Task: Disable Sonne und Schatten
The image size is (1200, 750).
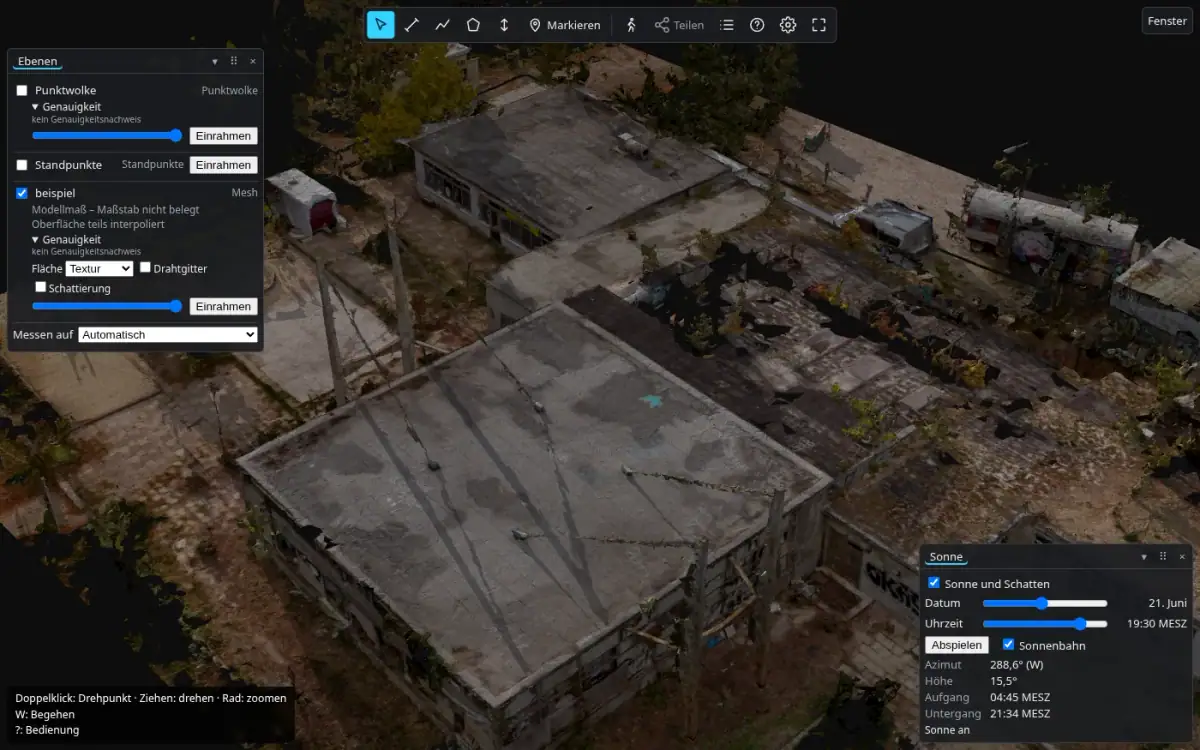Action: (934, 583)
